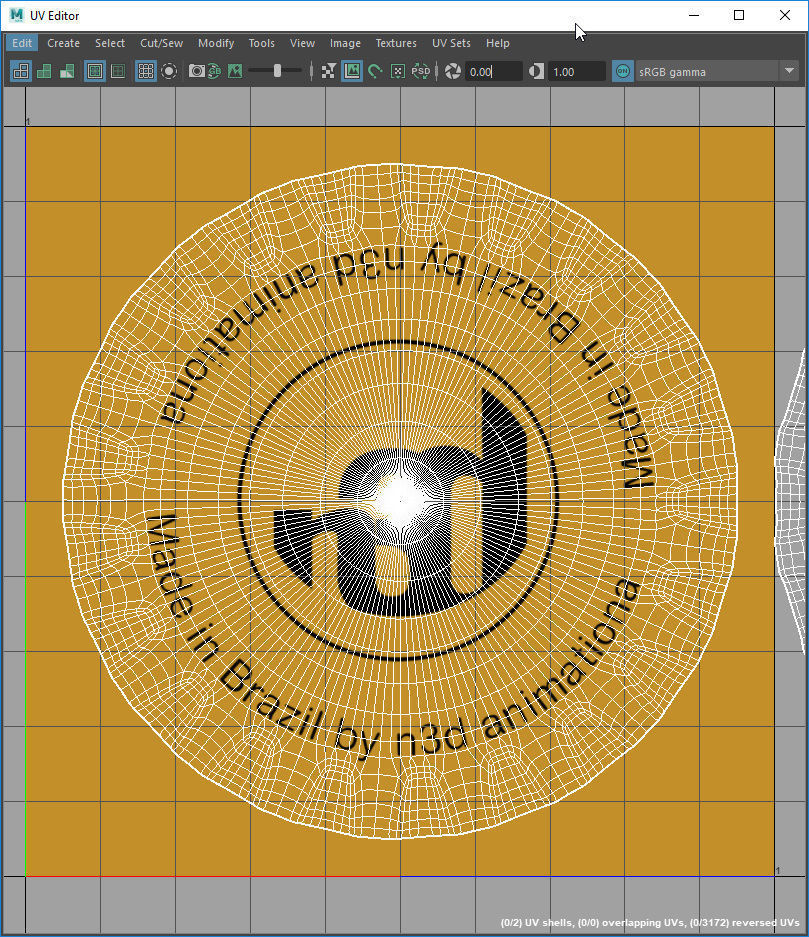Click the UV shells status text
The height and width of the screenshot is (937, 809).
click(649, 923)
